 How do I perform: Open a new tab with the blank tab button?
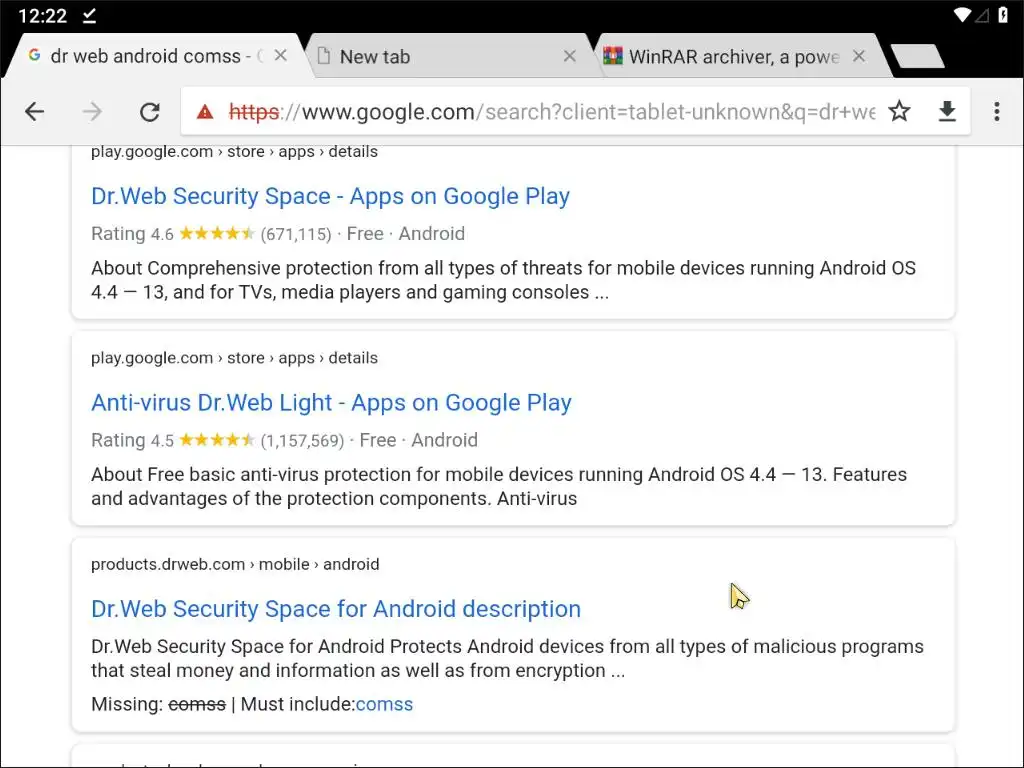coord(917,57)
